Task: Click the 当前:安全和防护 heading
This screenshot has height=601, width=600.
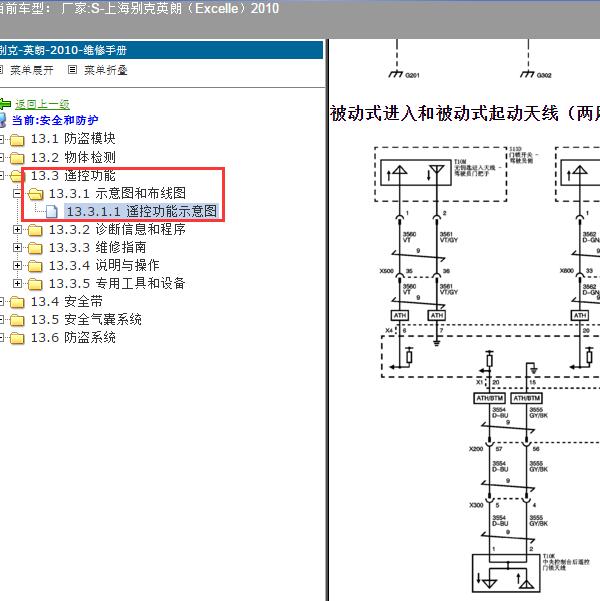Action: click(x=55, y=120)
